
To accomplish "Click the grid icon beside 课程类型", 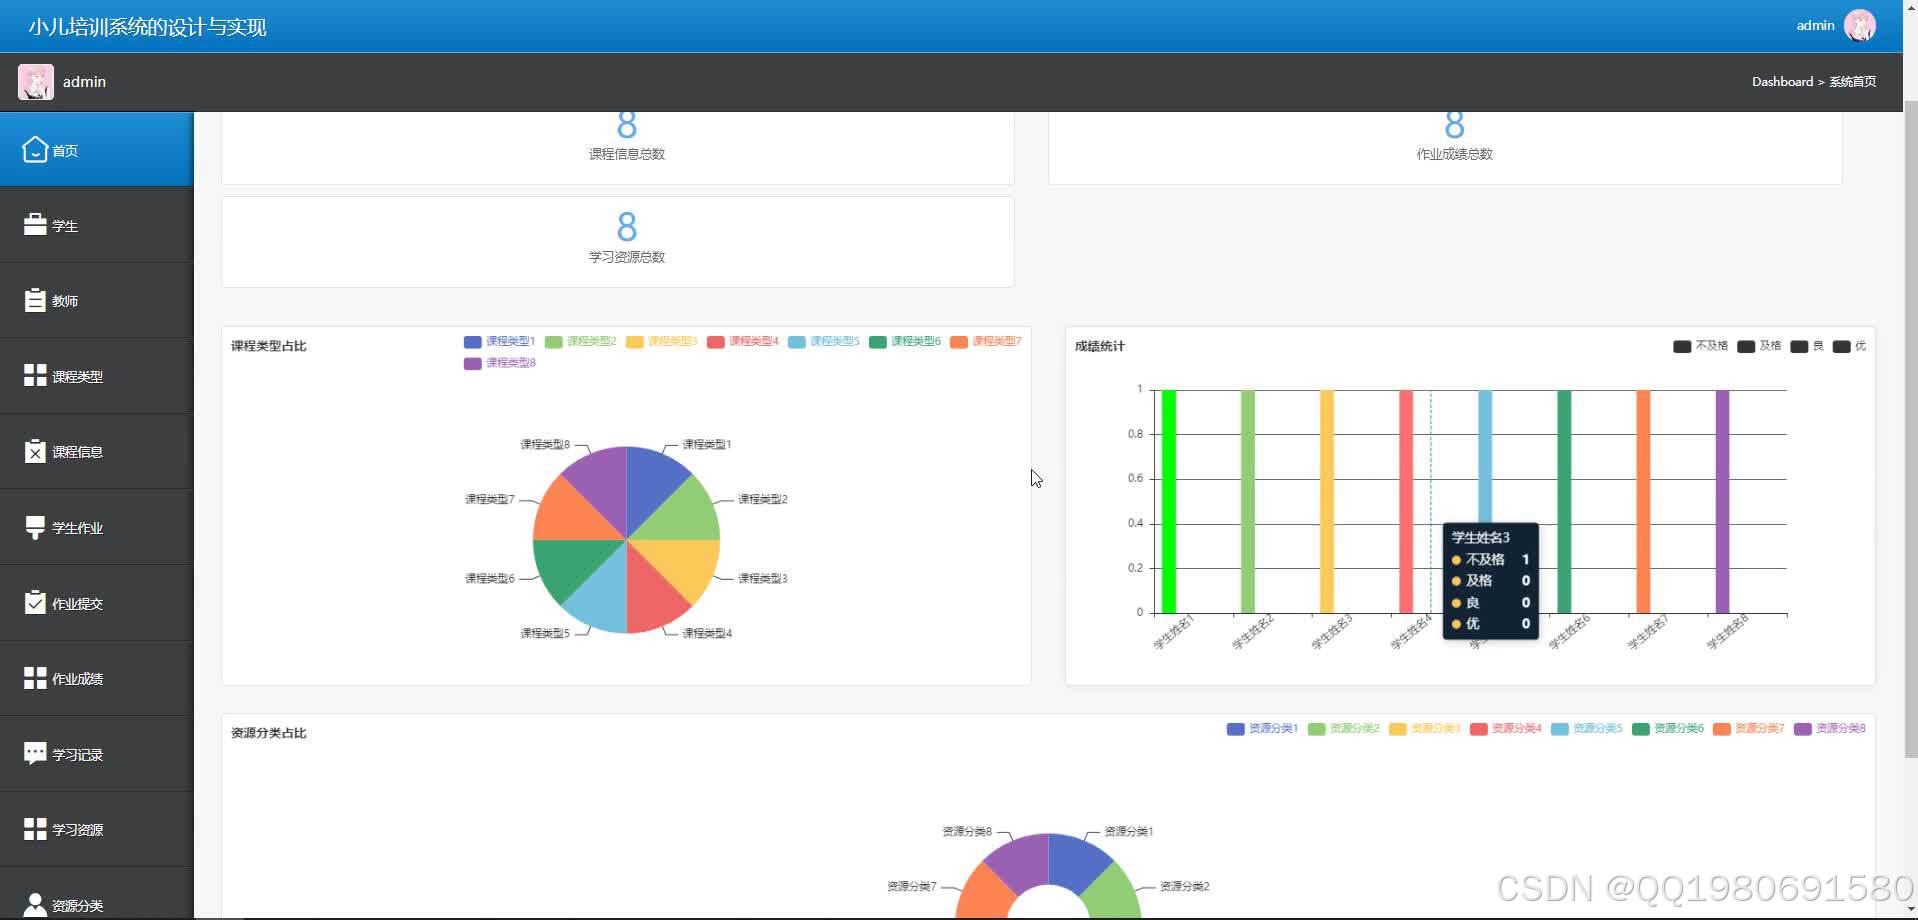I will (35, 376).
